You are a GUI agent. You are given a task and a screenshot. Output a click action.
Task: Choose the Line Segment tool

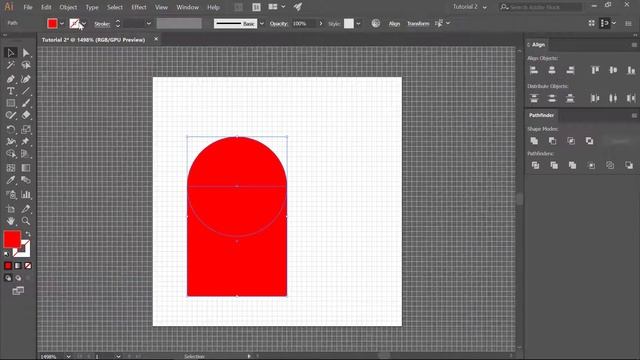click(26, 91)
